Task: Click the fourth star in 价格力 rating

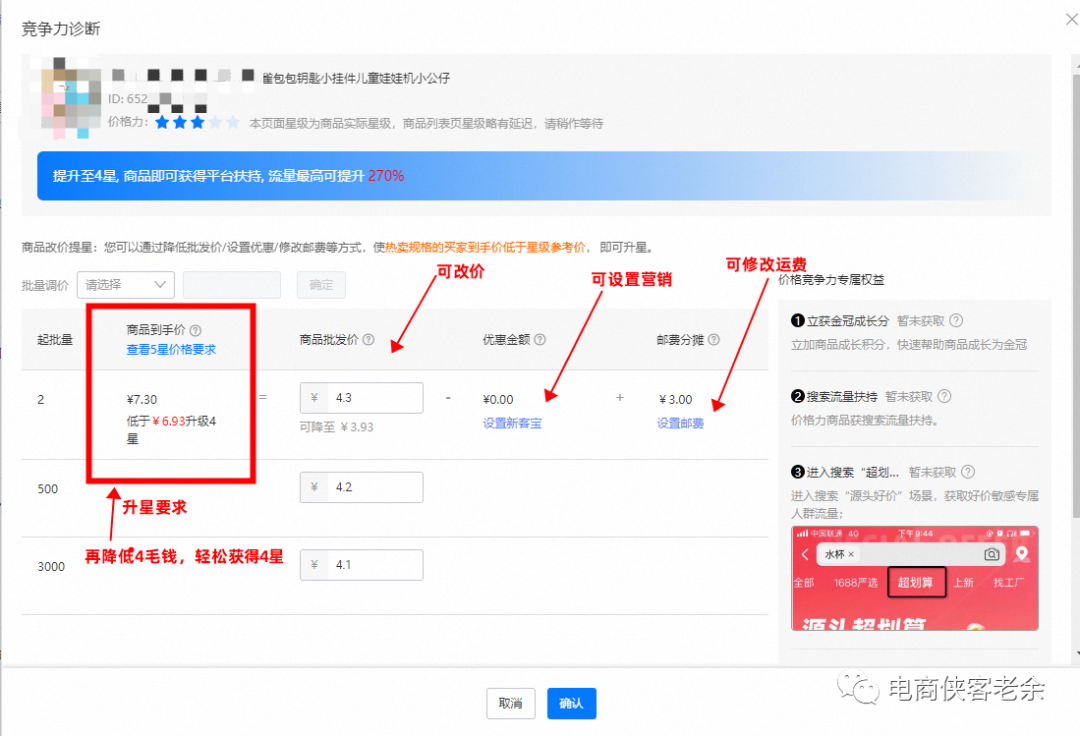Action: (215, 125)
